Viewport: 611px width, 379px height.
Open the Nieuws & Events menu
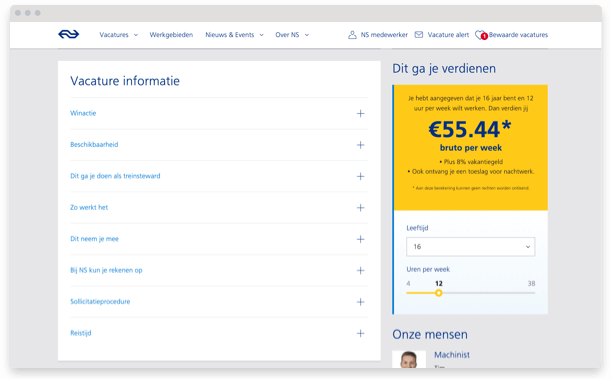click(230, 35)
